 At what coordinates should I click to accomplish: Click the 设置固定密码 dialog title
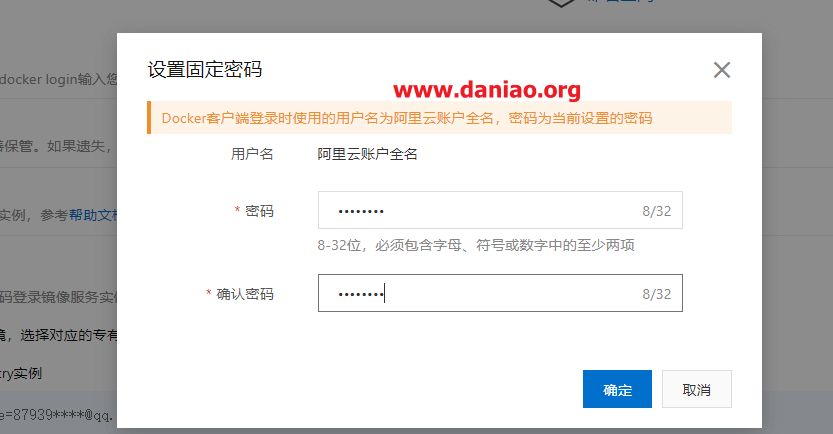point(205,70)
